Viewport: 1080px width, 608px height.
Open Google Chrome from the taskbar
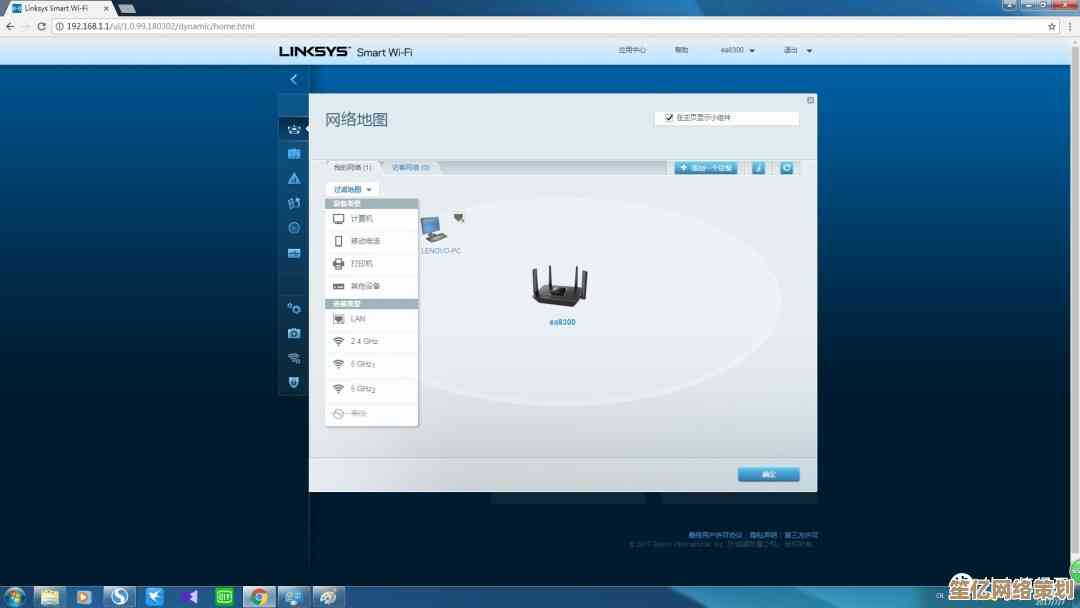tap(259, 597)
